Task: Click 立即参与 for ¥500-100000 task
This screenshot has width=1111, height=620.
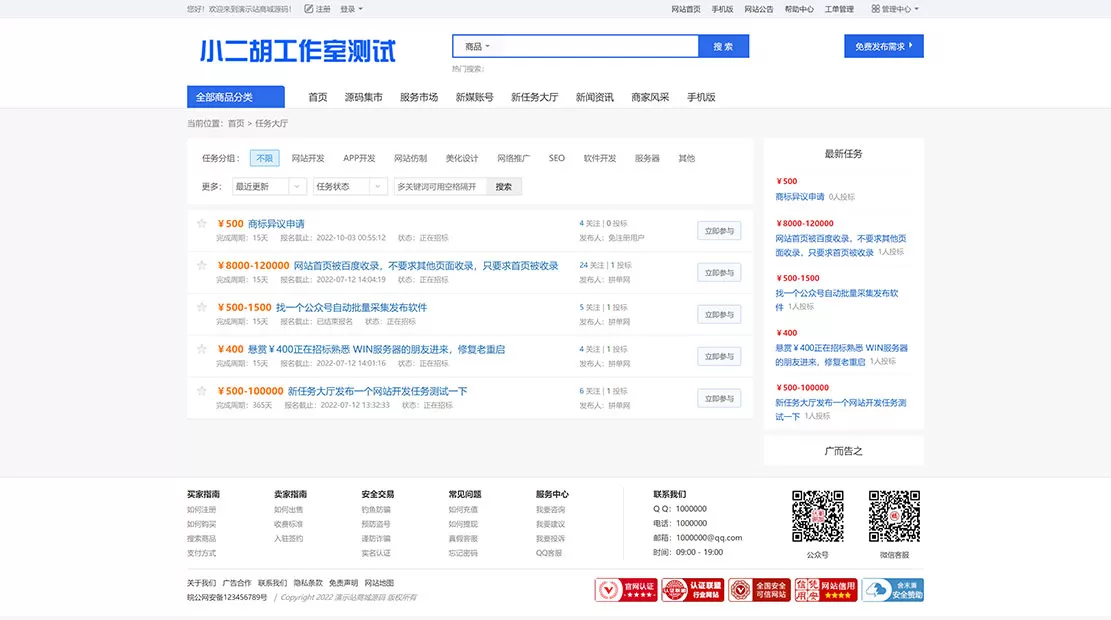Action: pyautogui.click(x=719, y=398)
